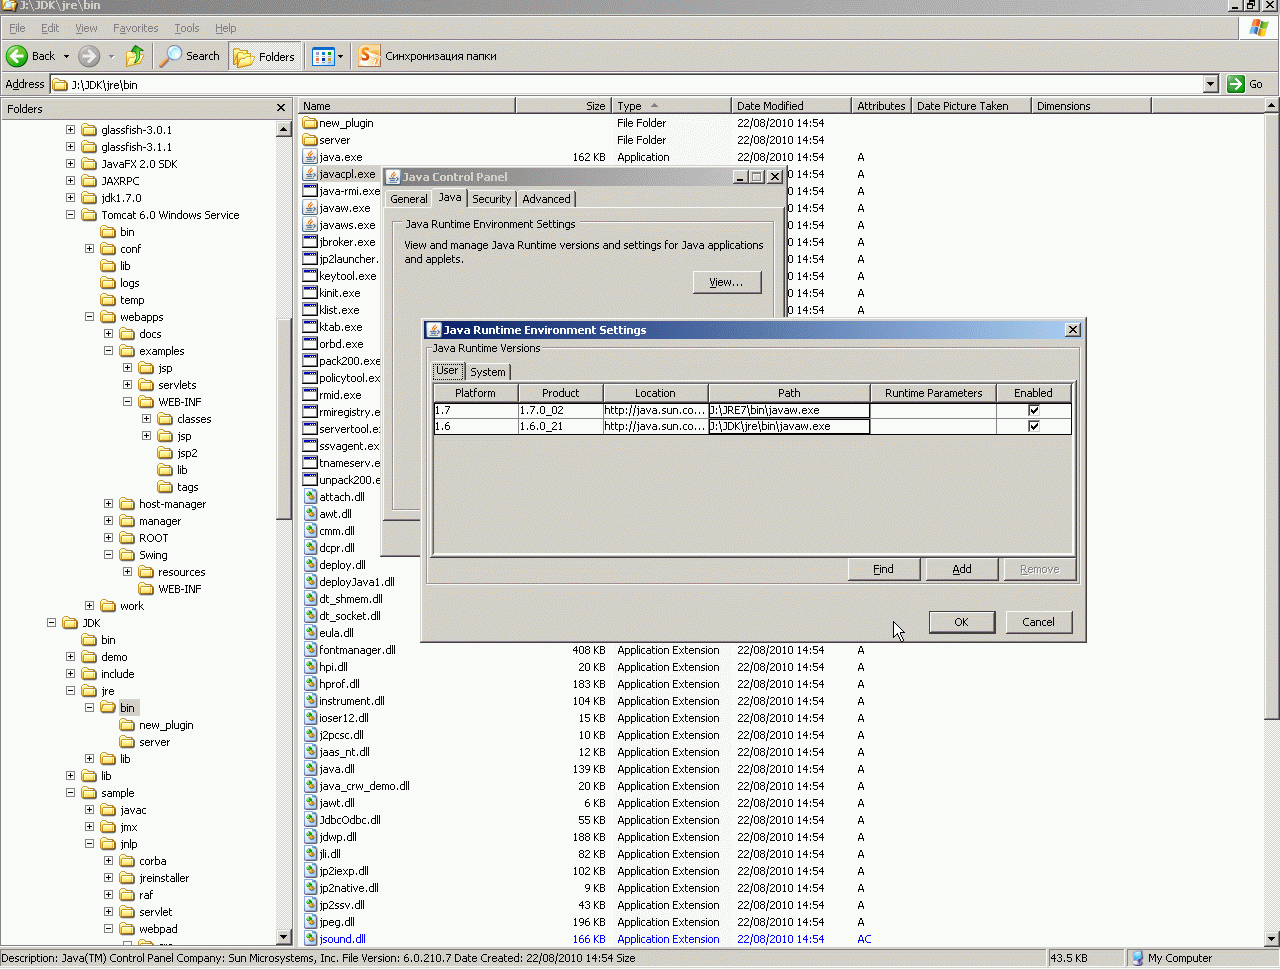Select the javacpl.exe file icon

click(x=310, y=174)
